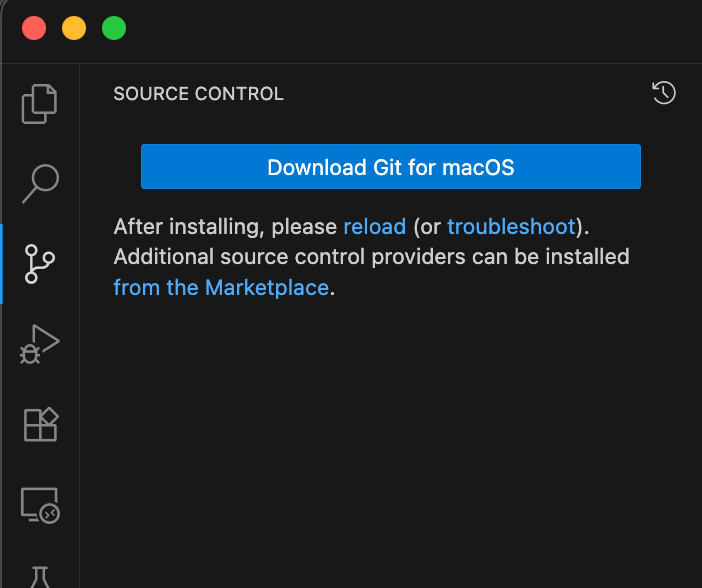Screen dimensions: 702x588
Task: Click the reload link
Action: 375,226
